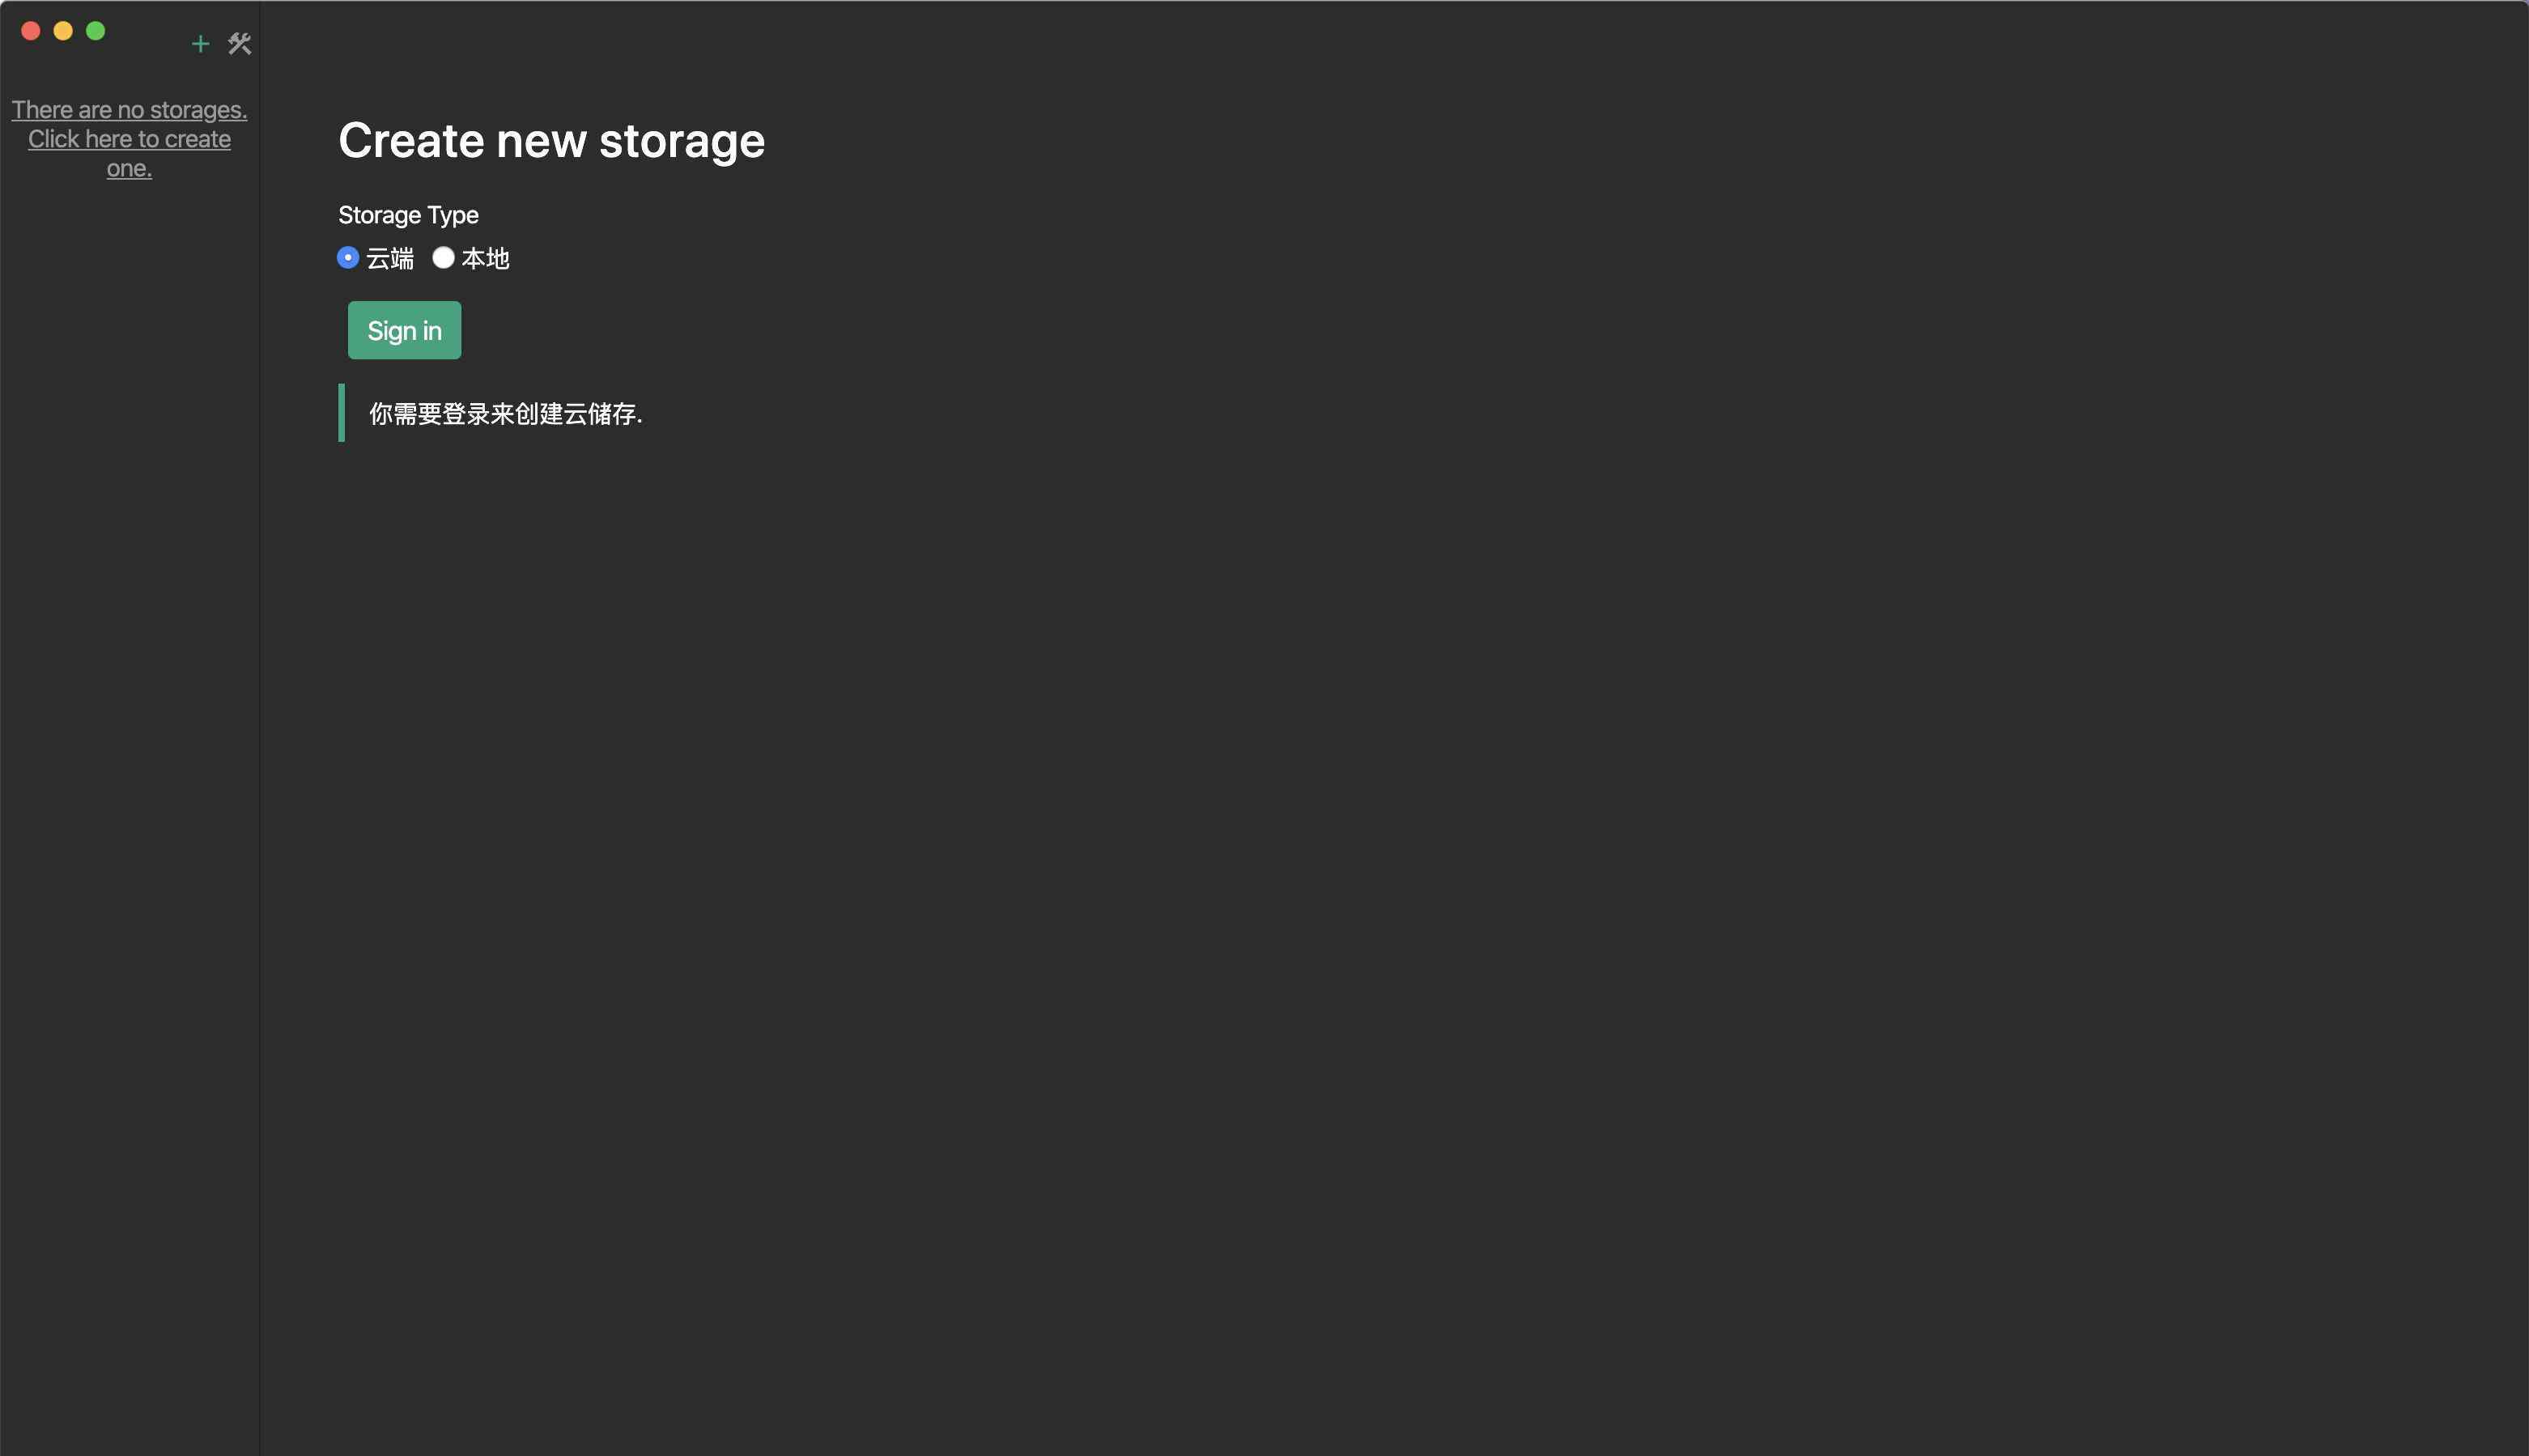Click the empty sidebar area below the link
The height and width of the screenshot is (1456, 2529).
pyautogui.click(x=129, y=800)
